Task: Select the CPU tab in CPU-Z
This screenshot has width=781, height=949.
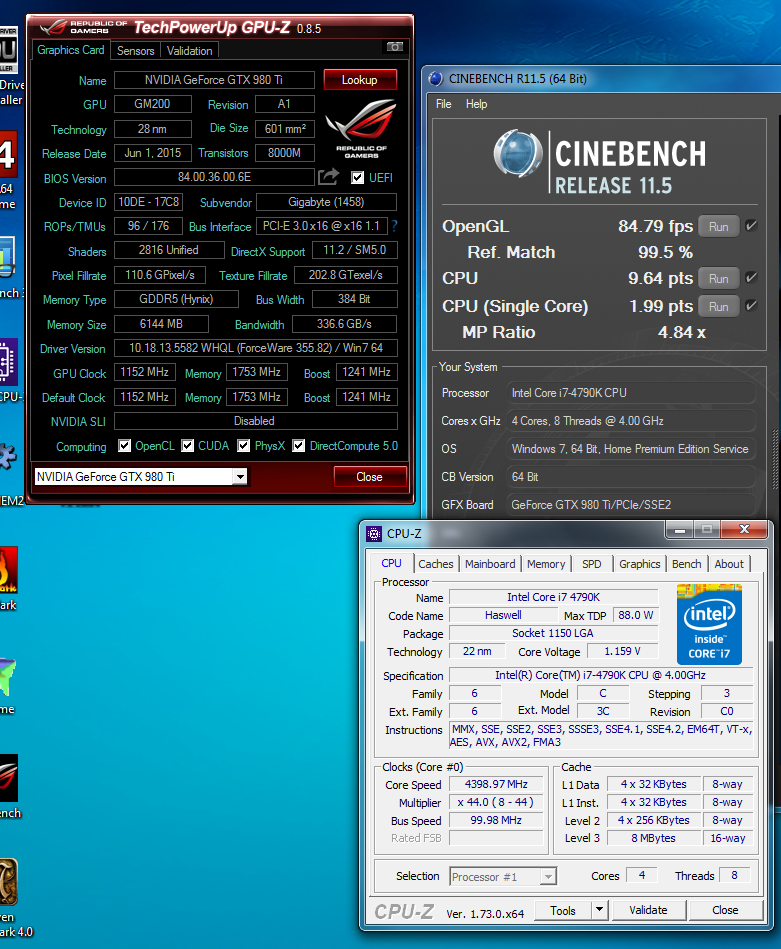Action: click(x=391, y=563)
